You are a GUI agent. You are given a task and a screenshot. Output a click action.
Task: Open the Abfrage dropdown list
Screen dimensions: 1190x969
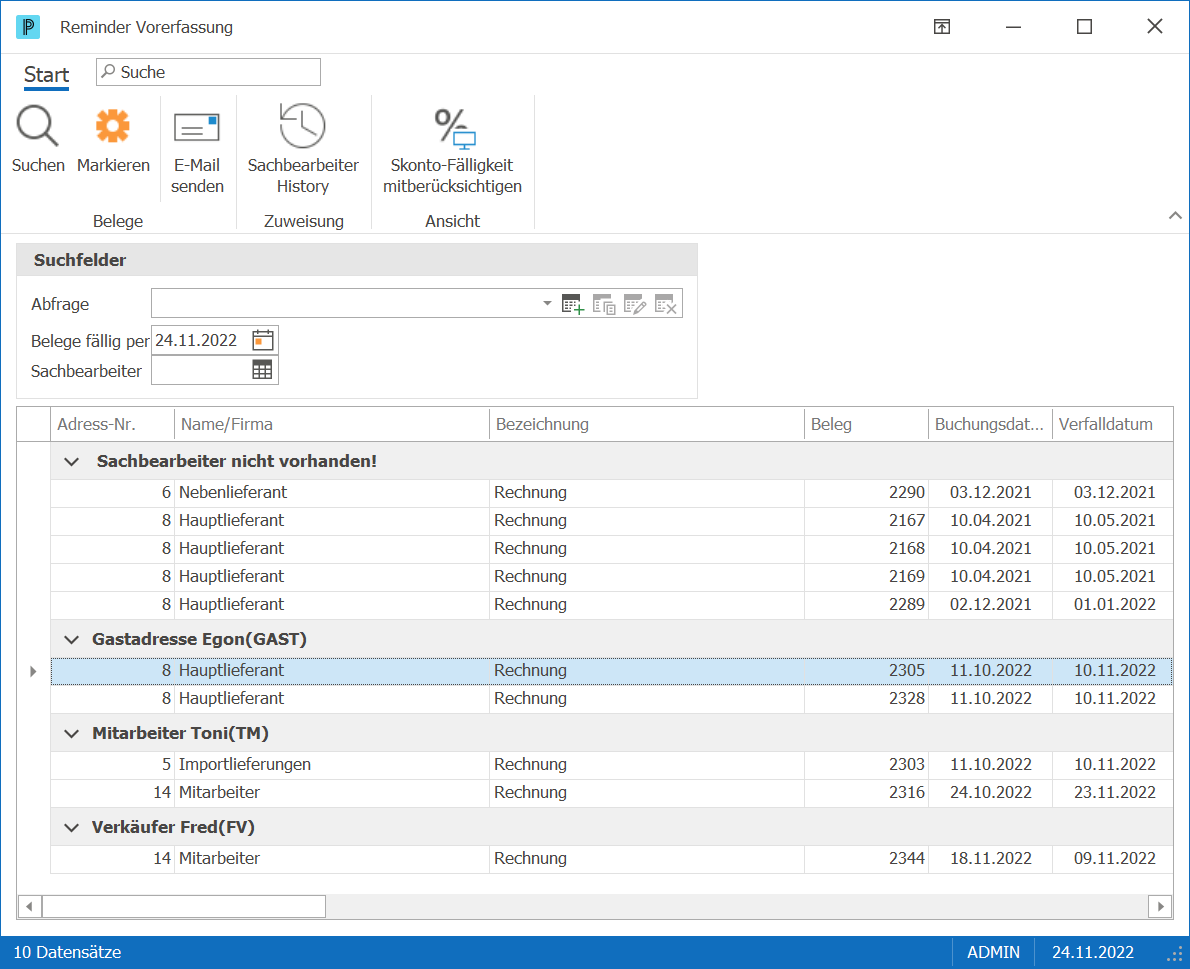point(547,304)
